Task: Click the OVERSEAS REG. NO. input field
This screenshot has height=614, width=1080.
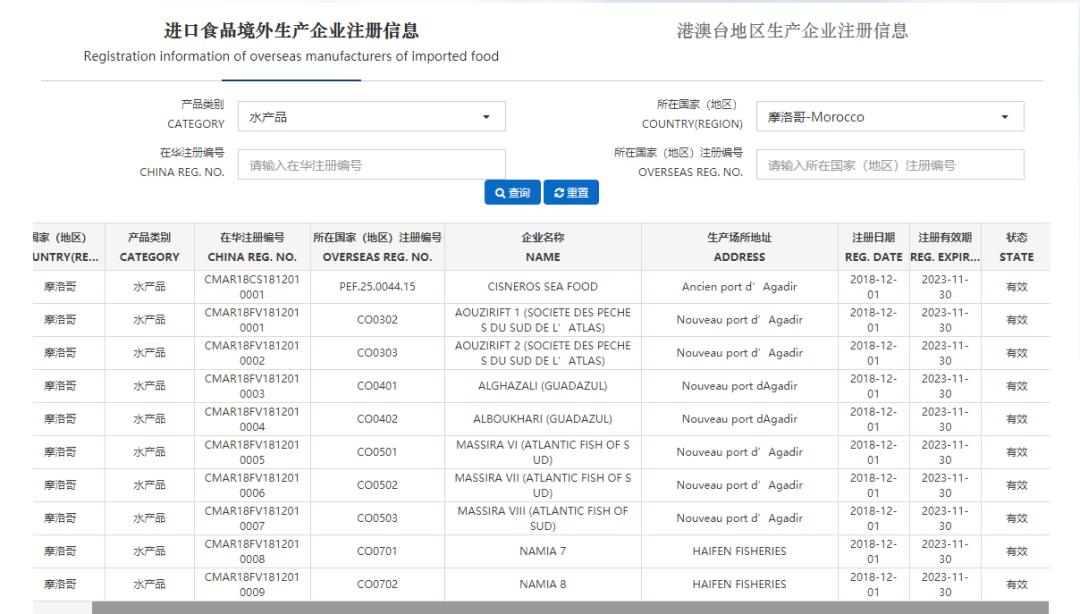Action: tap(890, 163)
